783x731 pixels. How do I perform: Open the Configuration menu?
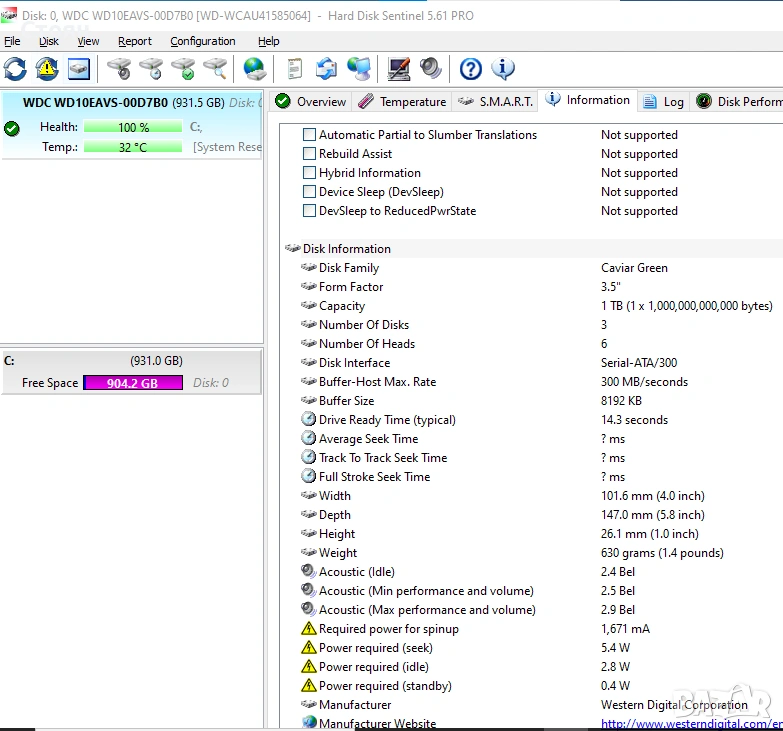(x=202, y=41)
